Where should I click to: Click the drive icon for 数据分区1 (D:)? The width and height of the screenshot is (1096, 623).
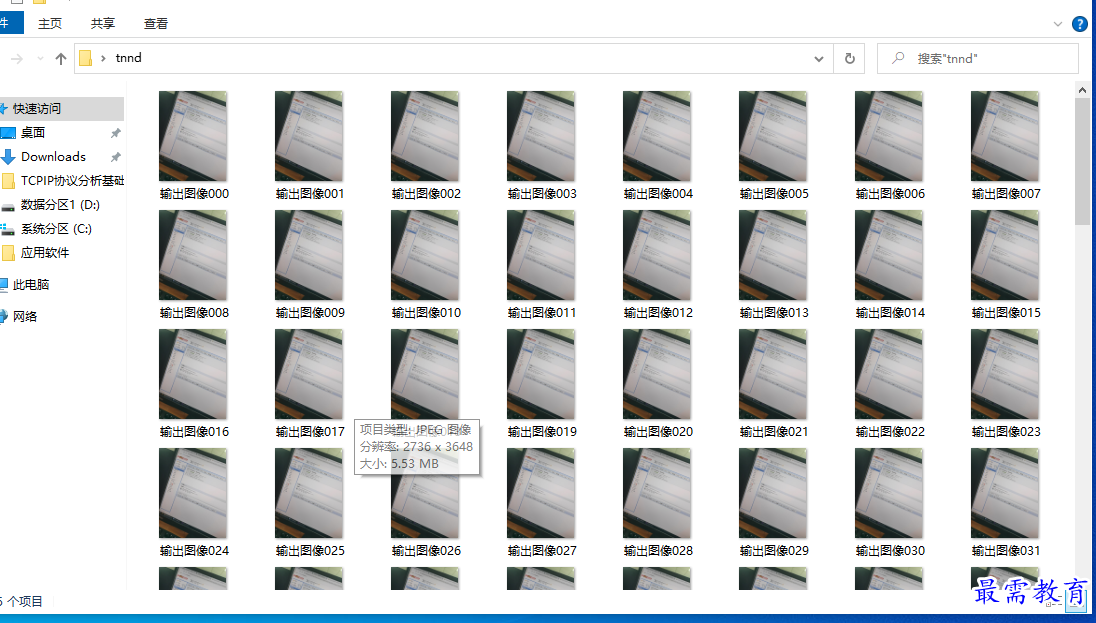[x=8, y=206]
